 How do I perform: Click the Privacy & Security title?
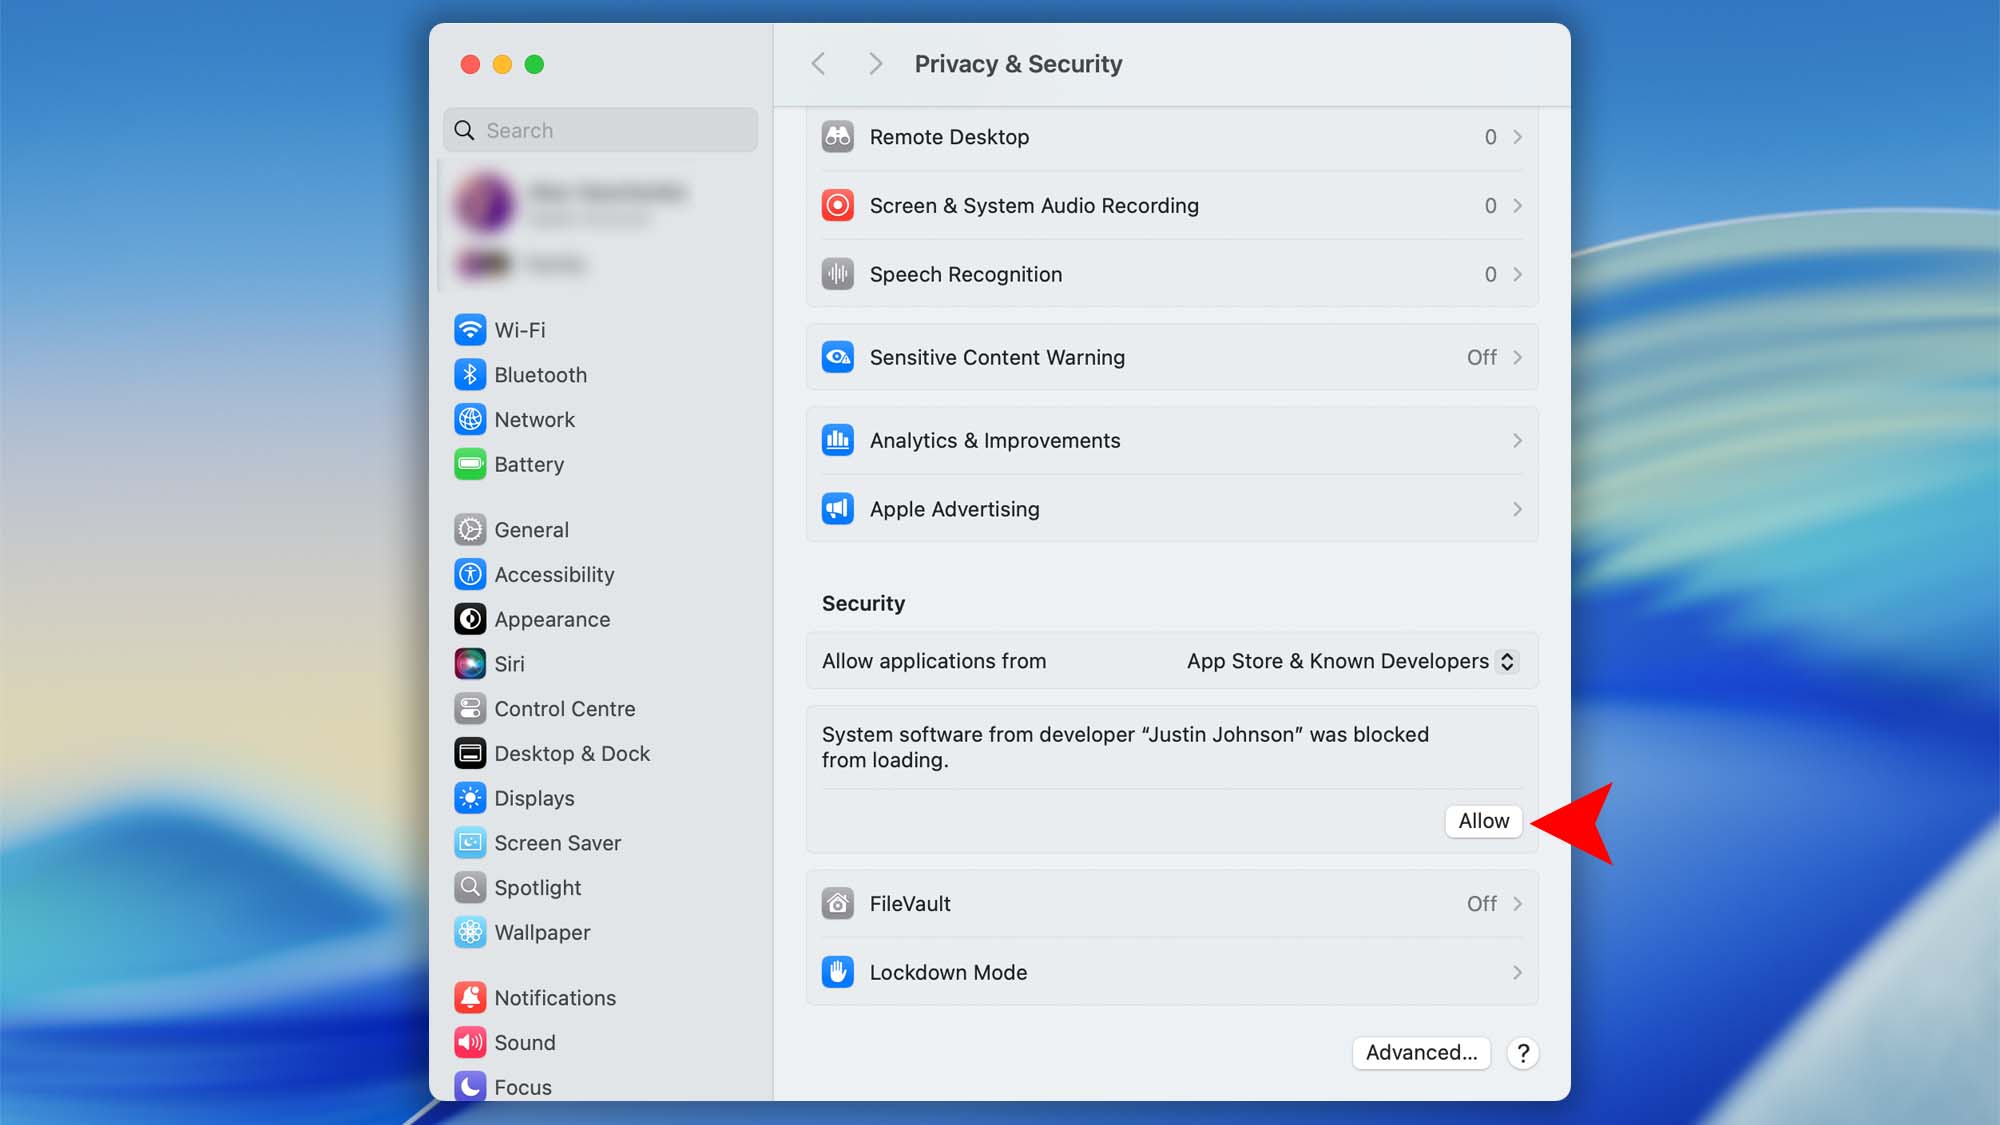[1018, 64]
